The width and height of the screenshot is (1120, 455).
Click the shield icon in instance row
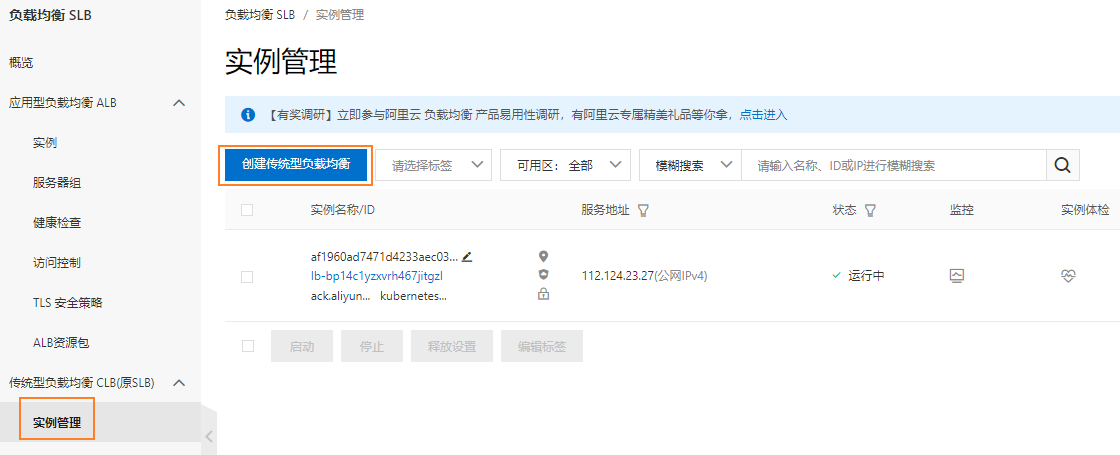(x=543, y=274)
